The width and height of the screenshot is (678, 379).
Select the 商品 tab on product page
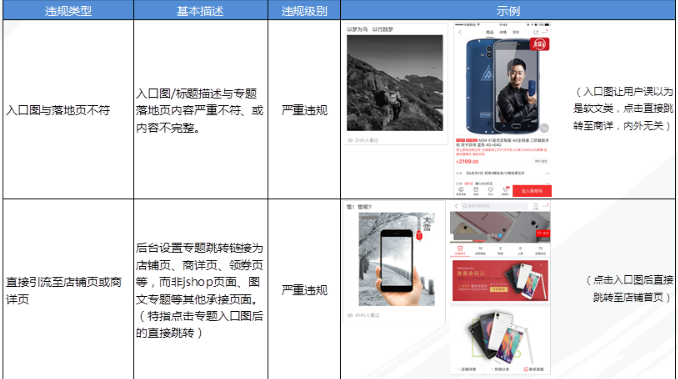coord(489,32)
